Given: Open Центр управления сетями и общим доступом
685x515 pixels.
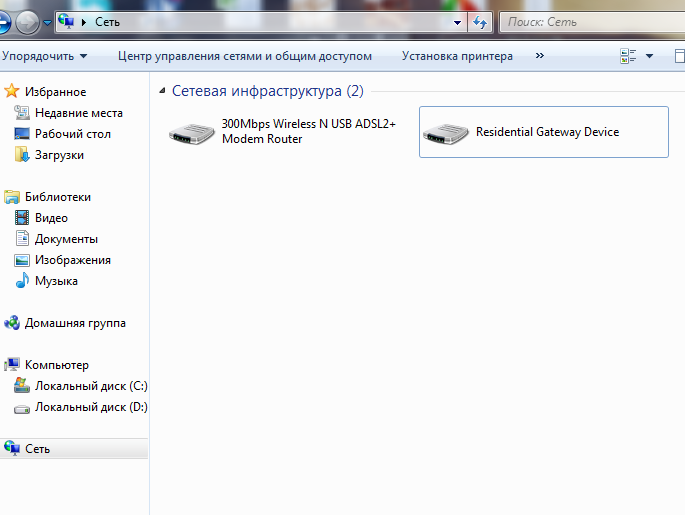Looking at the screenshot, I should click(x=245, y=56).
